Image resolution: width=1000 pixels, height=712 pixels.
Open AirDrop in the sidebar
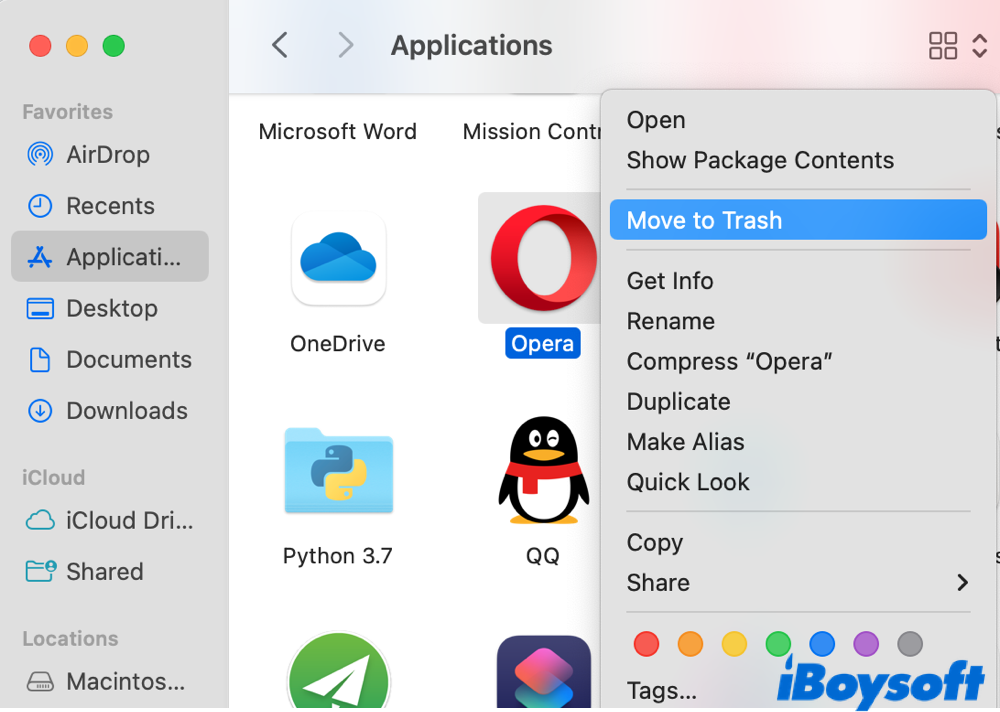click(107, 155)
